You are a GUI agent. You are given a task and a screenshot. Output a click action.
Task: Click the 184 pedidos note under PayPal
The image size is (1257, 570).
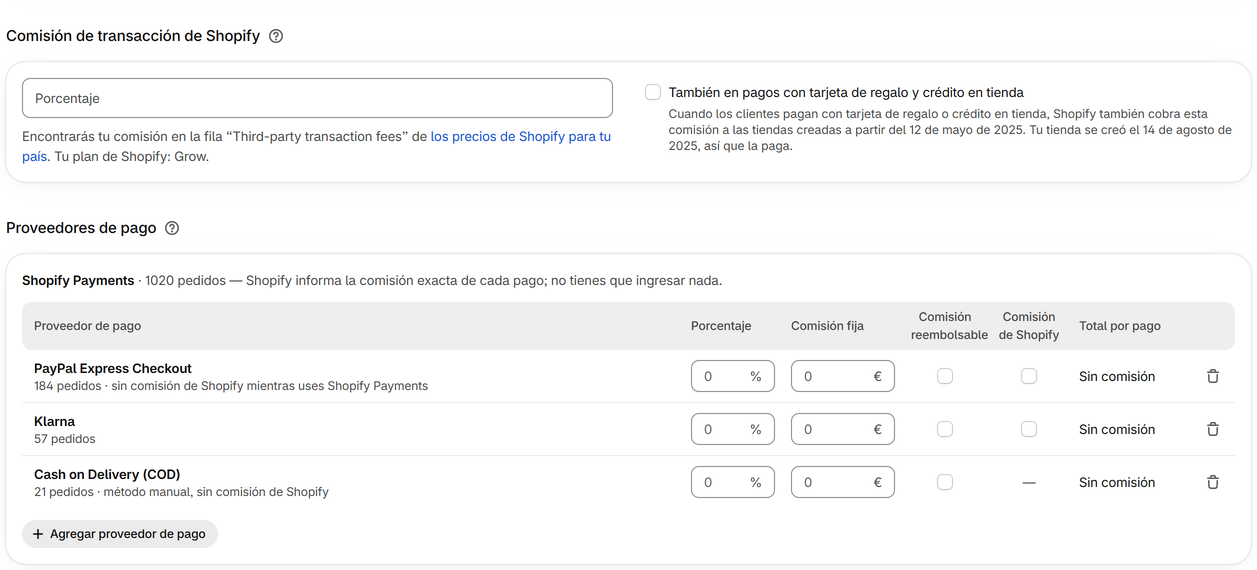[231, 386]
